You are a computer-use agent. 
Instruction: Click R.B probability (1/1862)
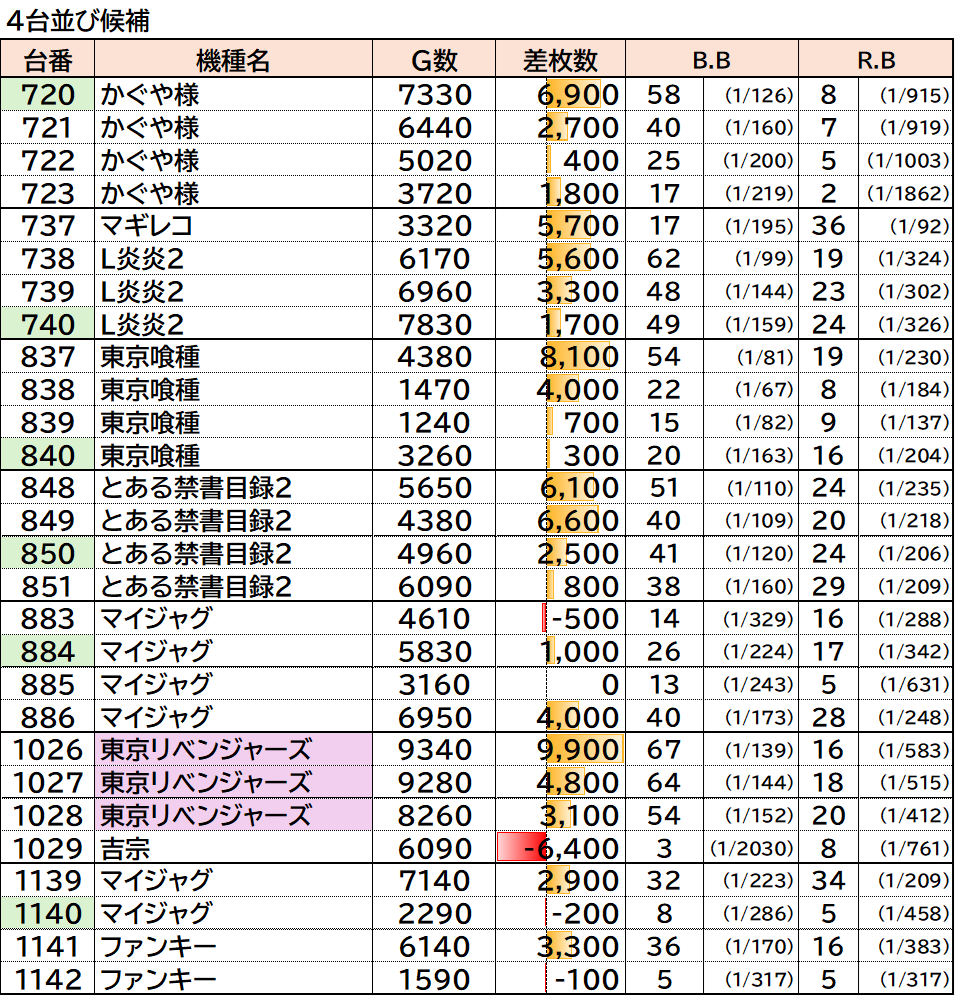point(908,193)
